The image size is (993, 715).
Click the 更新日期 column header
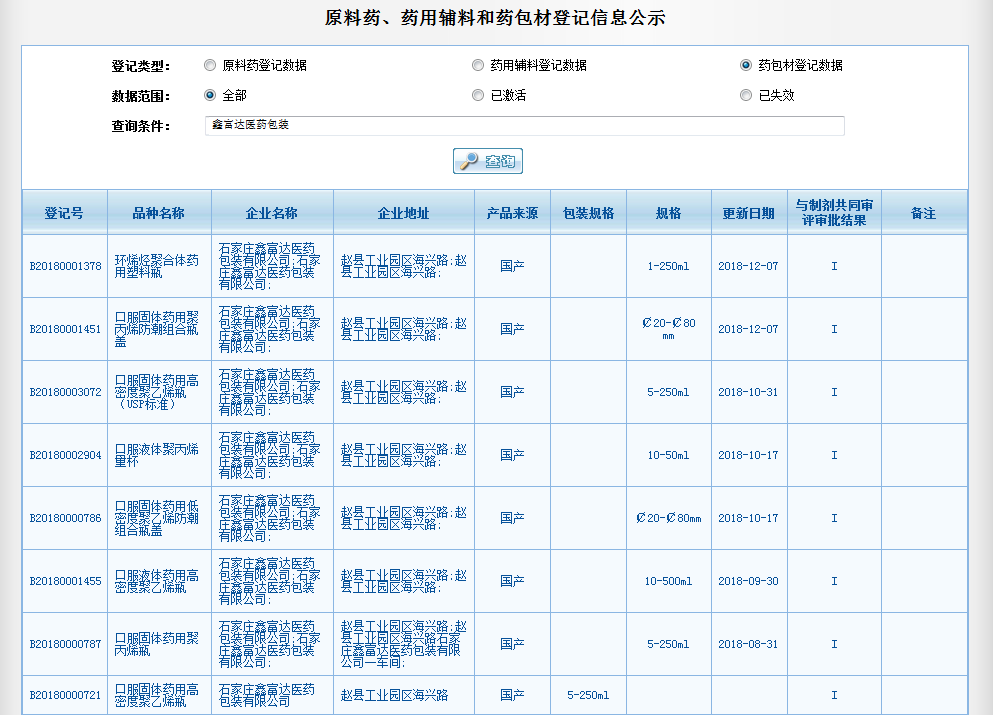748,213
